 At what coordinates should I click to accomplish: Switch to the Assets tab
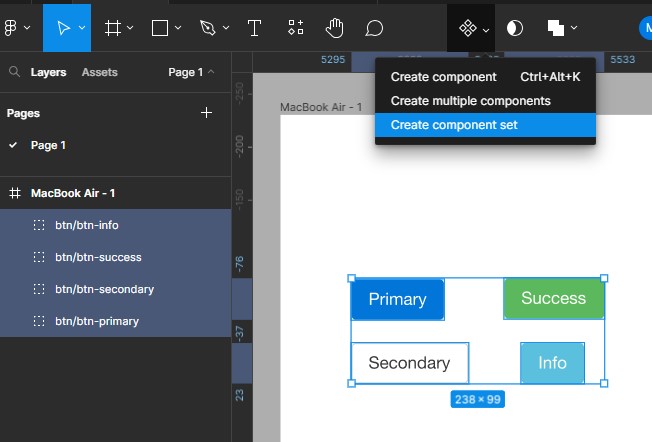99,72
